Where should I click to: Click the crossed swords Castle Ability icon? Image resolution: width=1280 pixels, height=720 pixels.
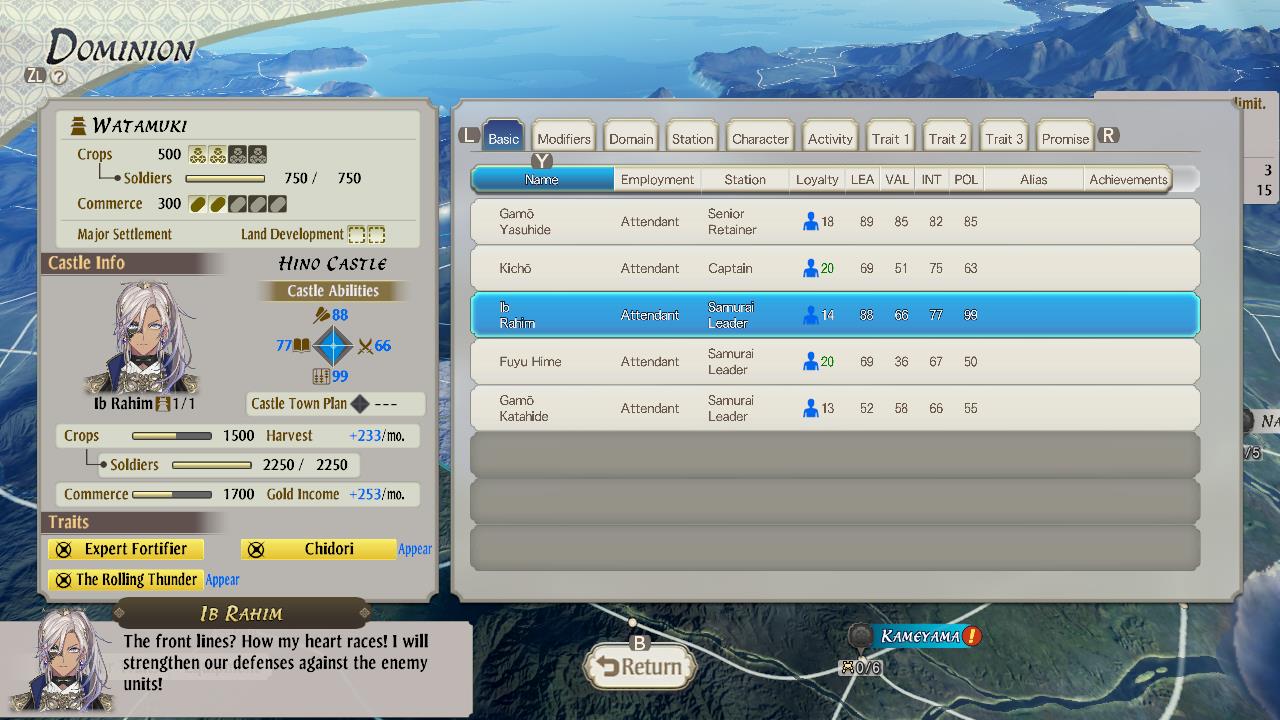(x=366, y=346)
